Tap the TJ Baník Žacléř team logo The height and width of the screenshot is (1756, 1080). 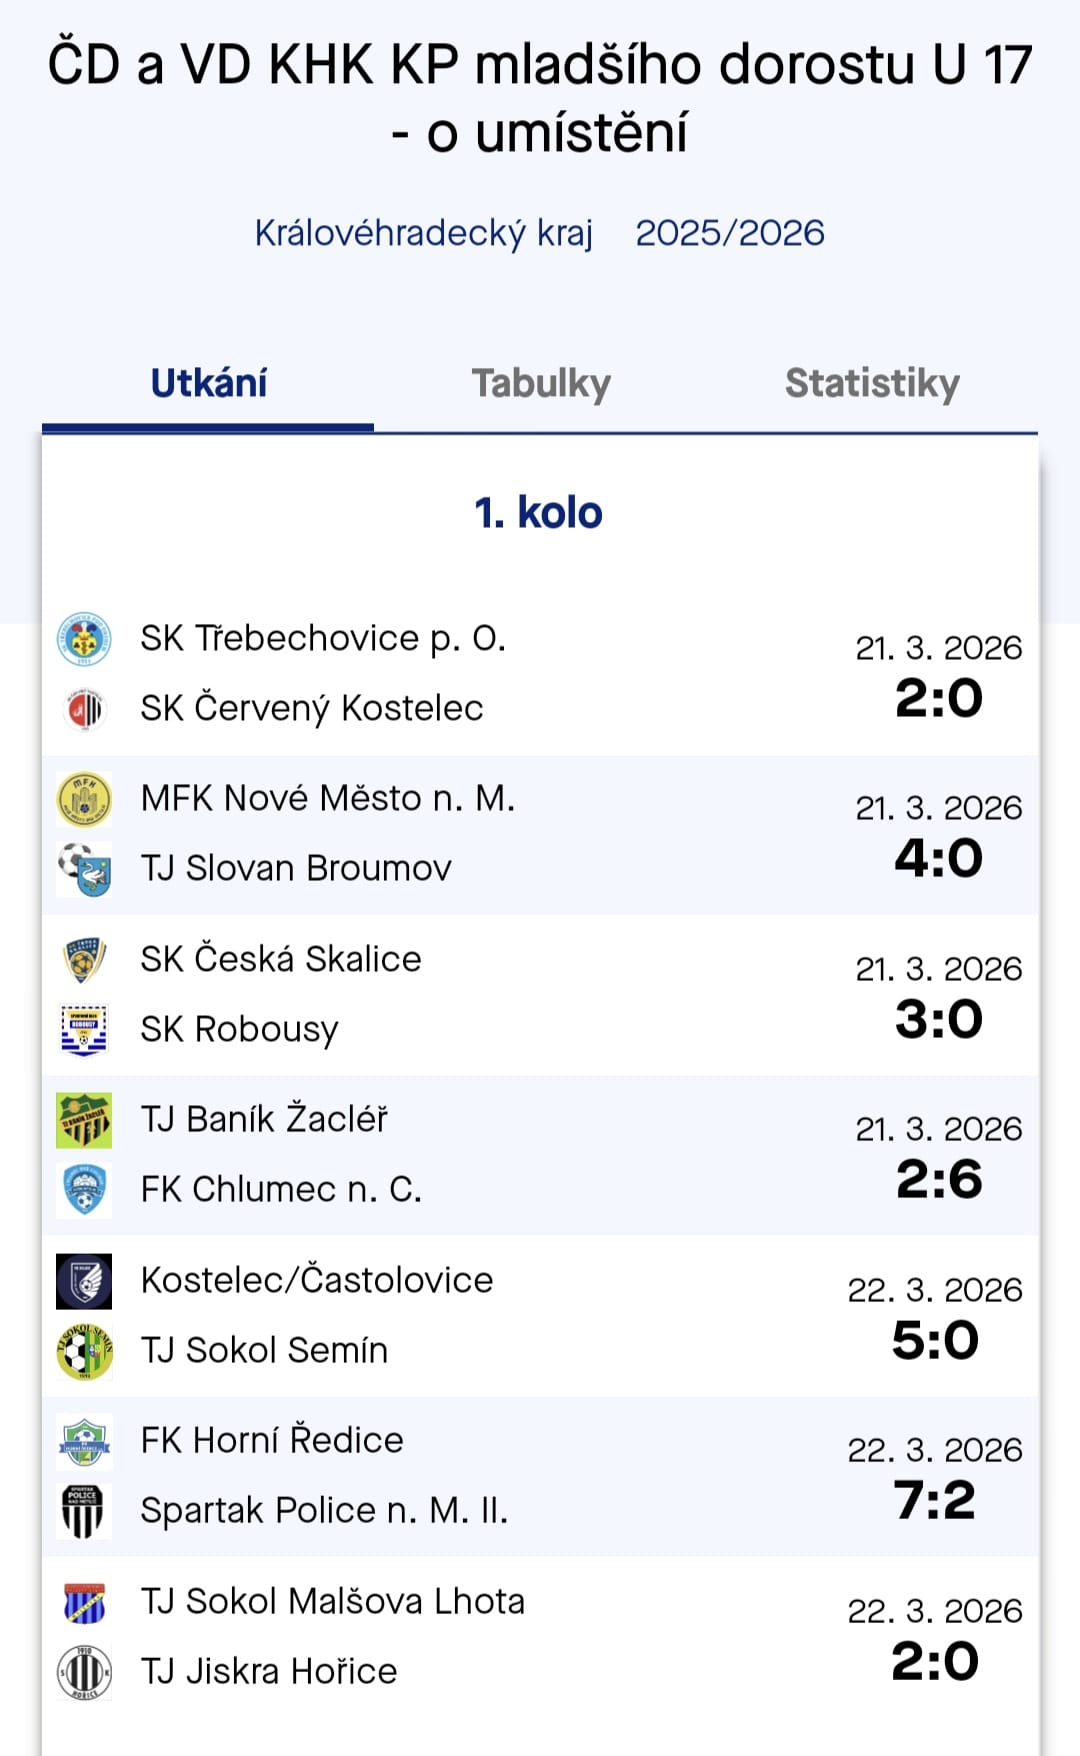point(84,1120)
